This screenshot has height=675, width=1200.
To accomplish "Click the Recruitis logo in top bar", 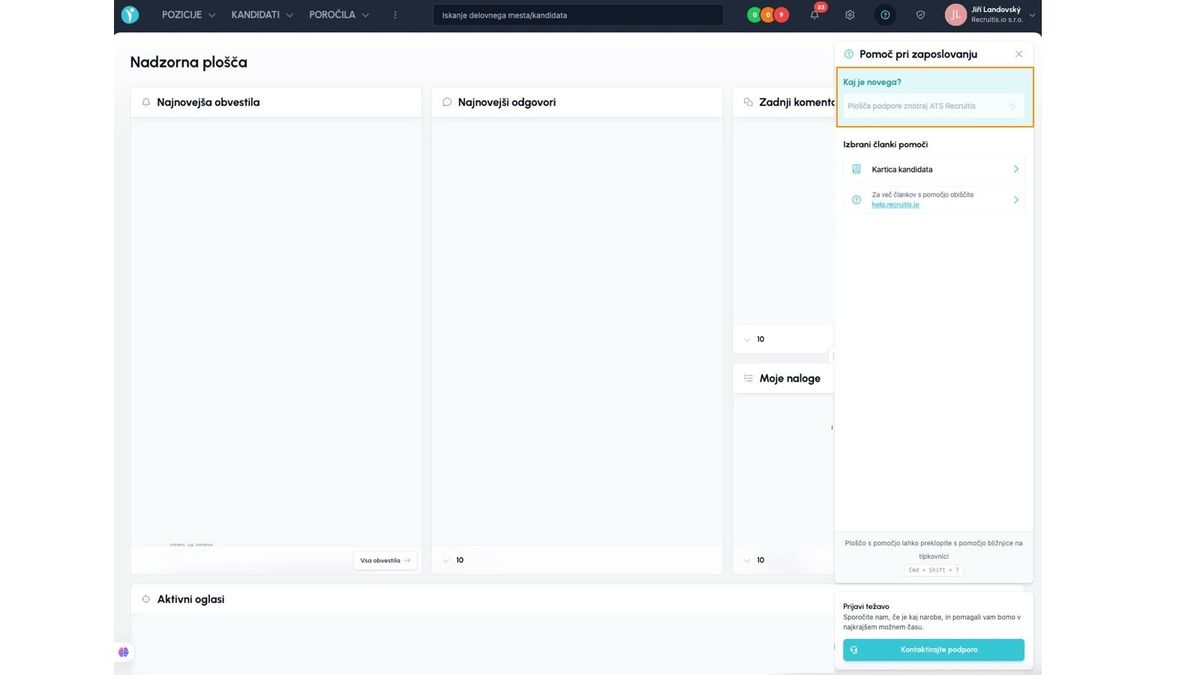I will coord(130,15).
